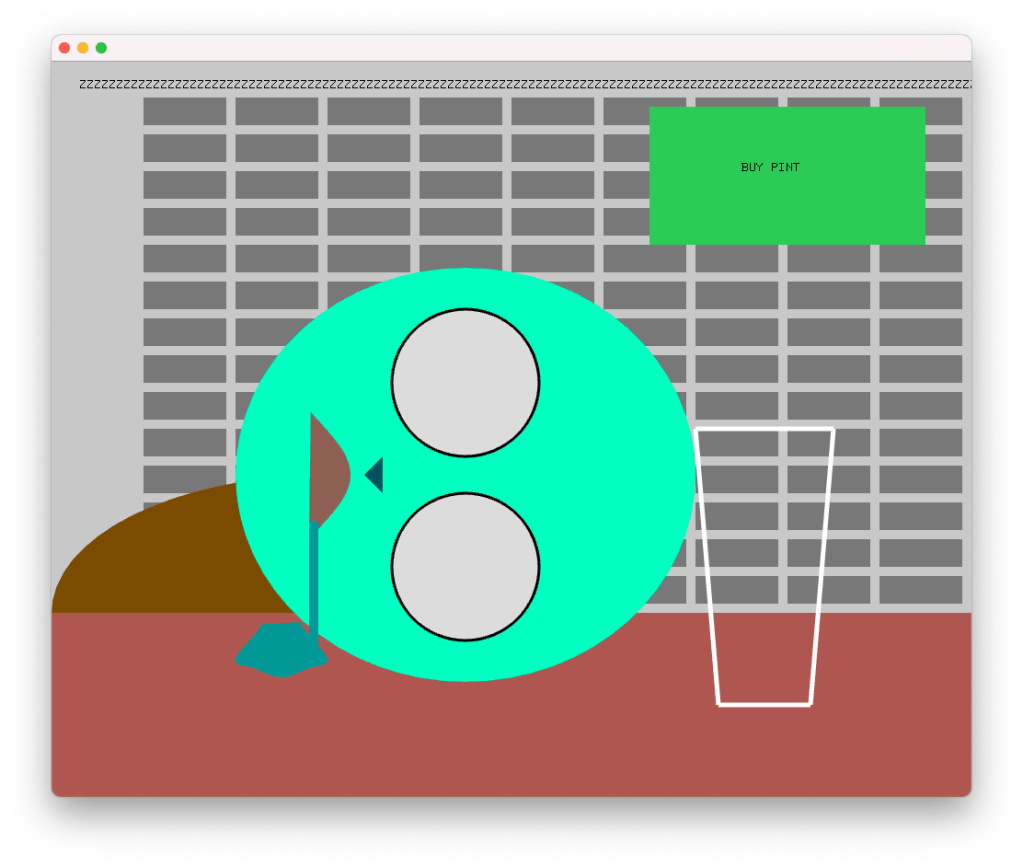This screenshot has width=1023, height=865.
Task: Click the bottom edge of the pint glass
Action: tap(765, 704)
